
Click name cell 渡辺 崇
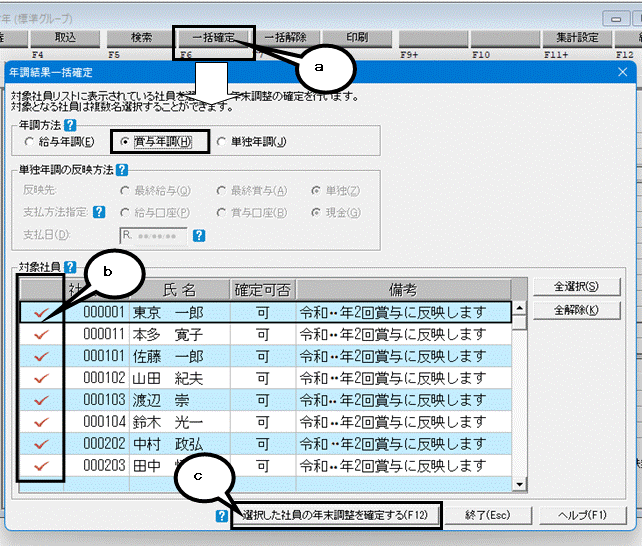pyautogui.click(x=180, y=400)
